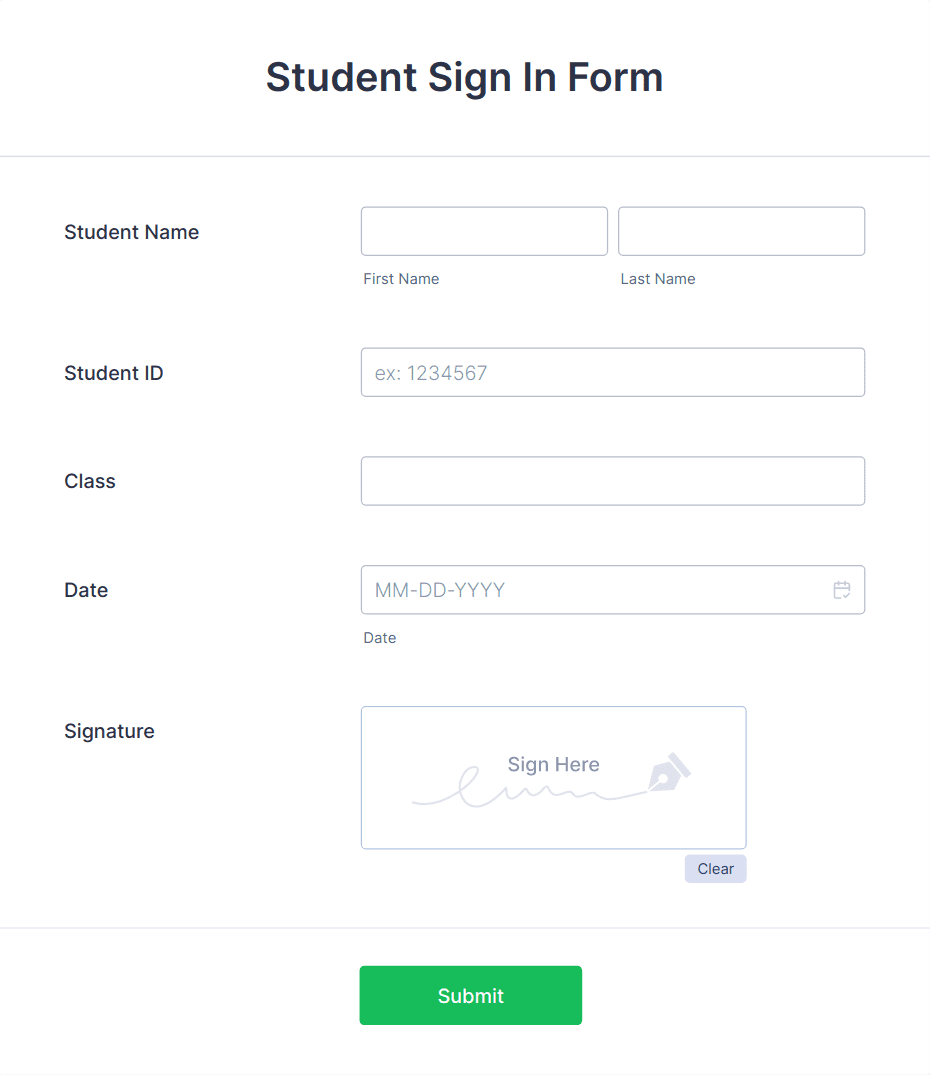Select the MM-DD-YYYY date input

600,590
